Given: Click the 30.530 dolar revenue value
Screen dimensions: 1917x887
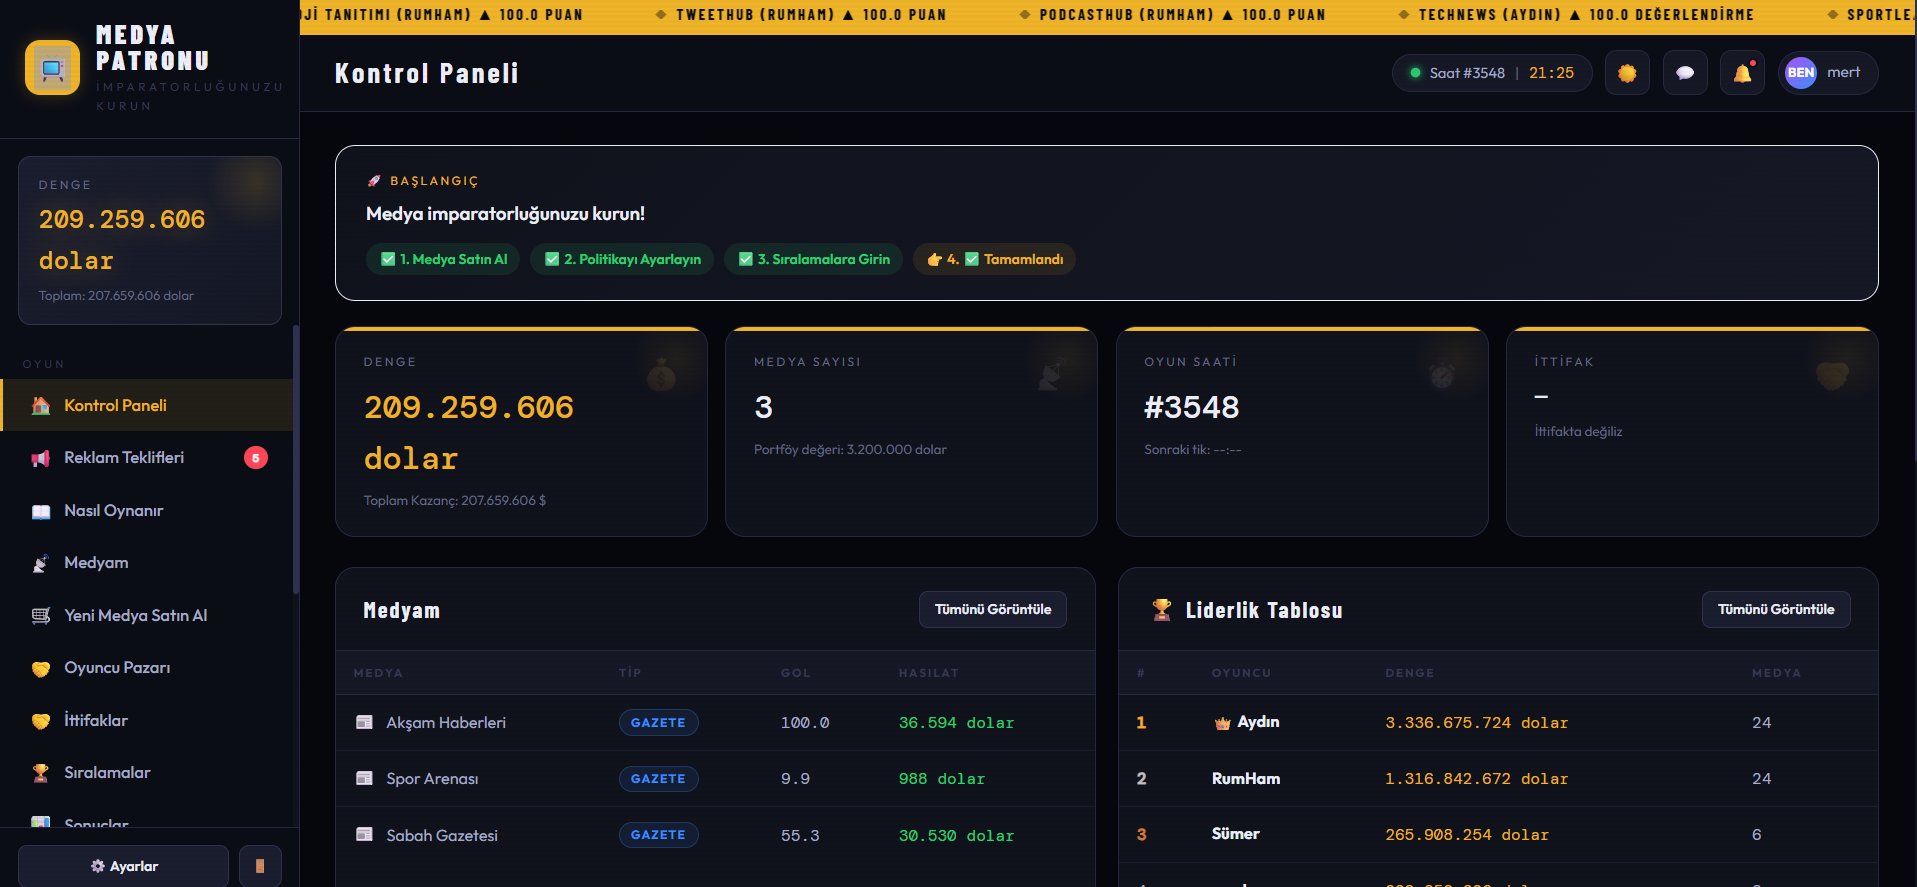Looking at the screenshot, I should coord(956,835).
